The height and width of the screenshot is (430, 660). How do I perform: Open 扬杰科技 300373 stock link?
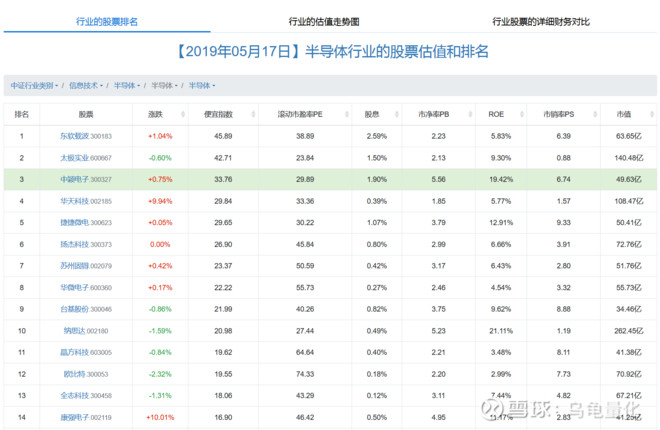(x=86, y=244)
